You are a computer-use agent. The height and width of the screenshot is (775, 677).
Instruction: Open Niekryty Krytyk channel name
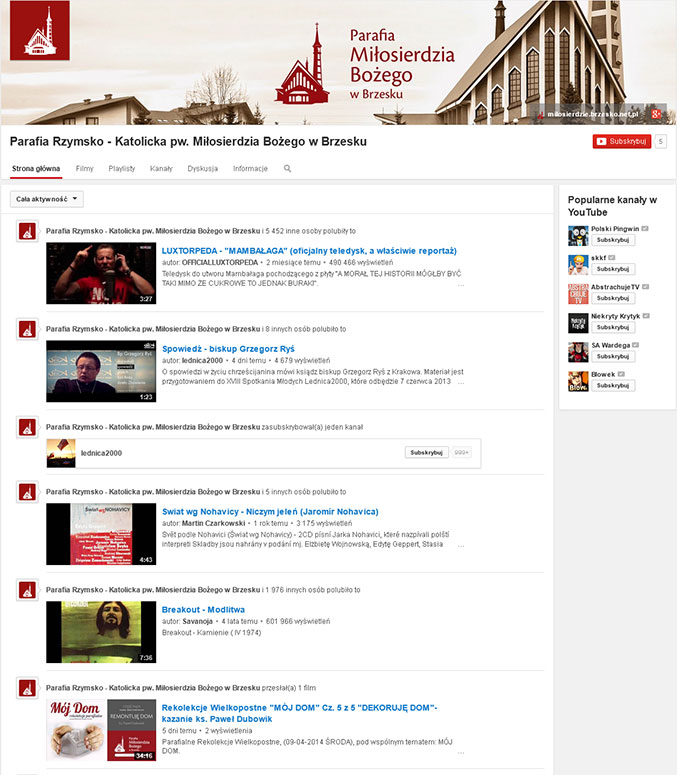tap(616, 316)
